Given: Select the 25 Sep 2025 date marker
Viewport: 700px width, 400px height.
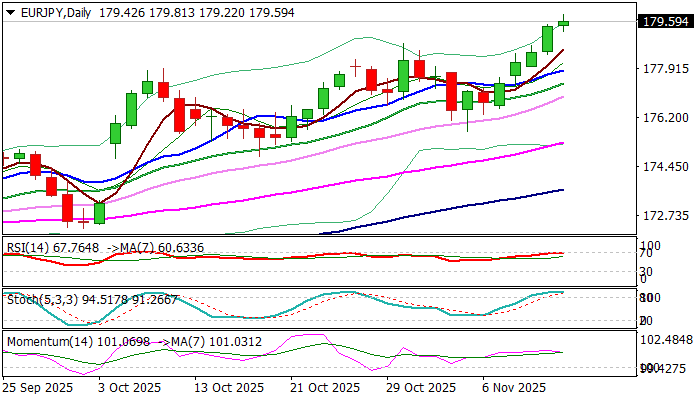Looking at the screenshot, I should pyautogui.click(x=39, y=388).
